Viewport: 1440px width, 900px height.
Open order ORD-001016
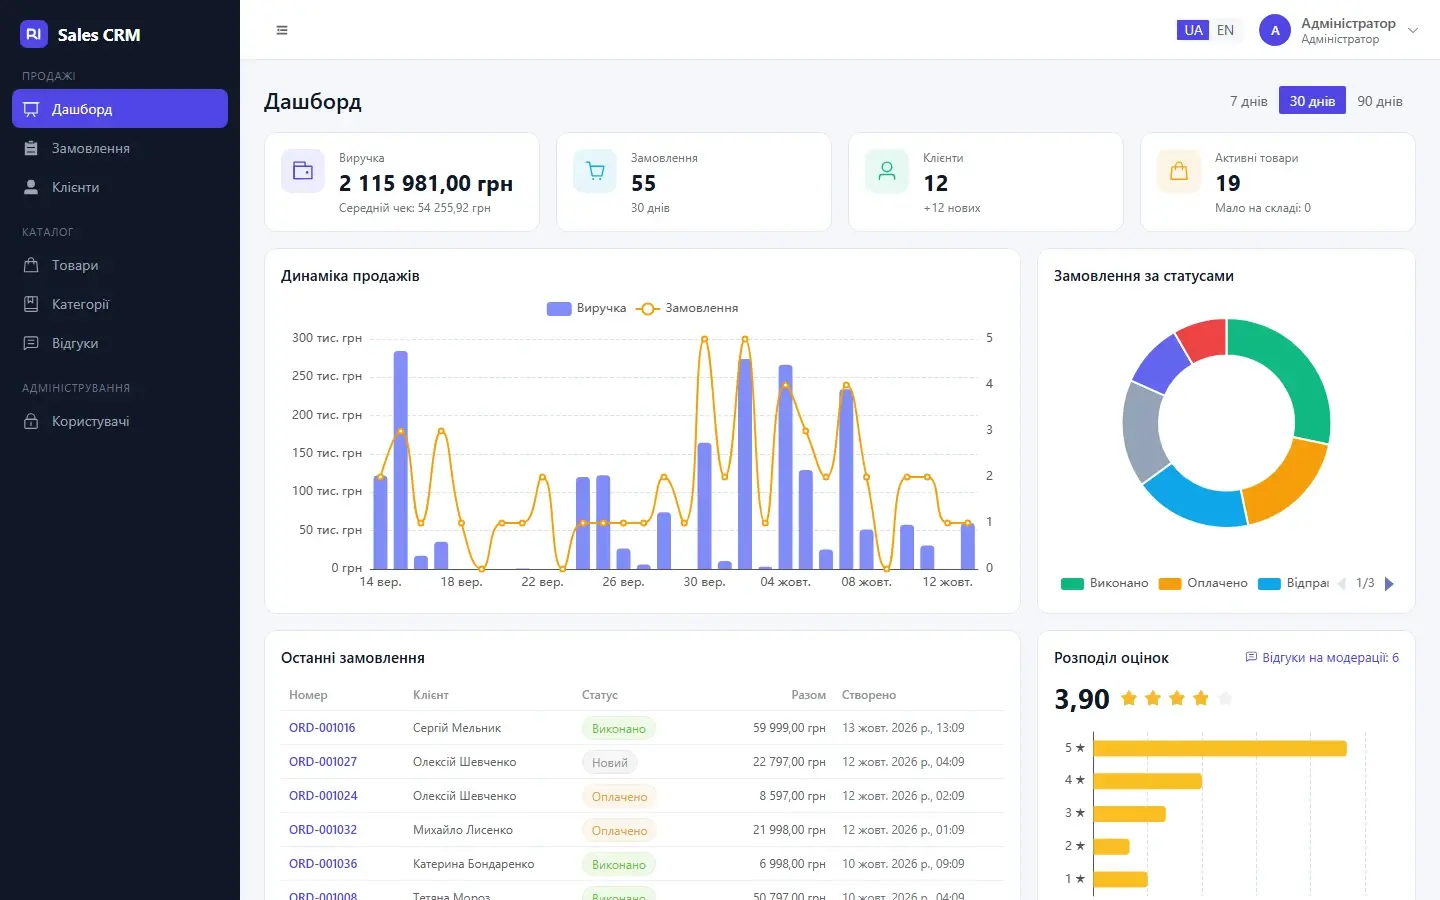[x=322, y=728]
